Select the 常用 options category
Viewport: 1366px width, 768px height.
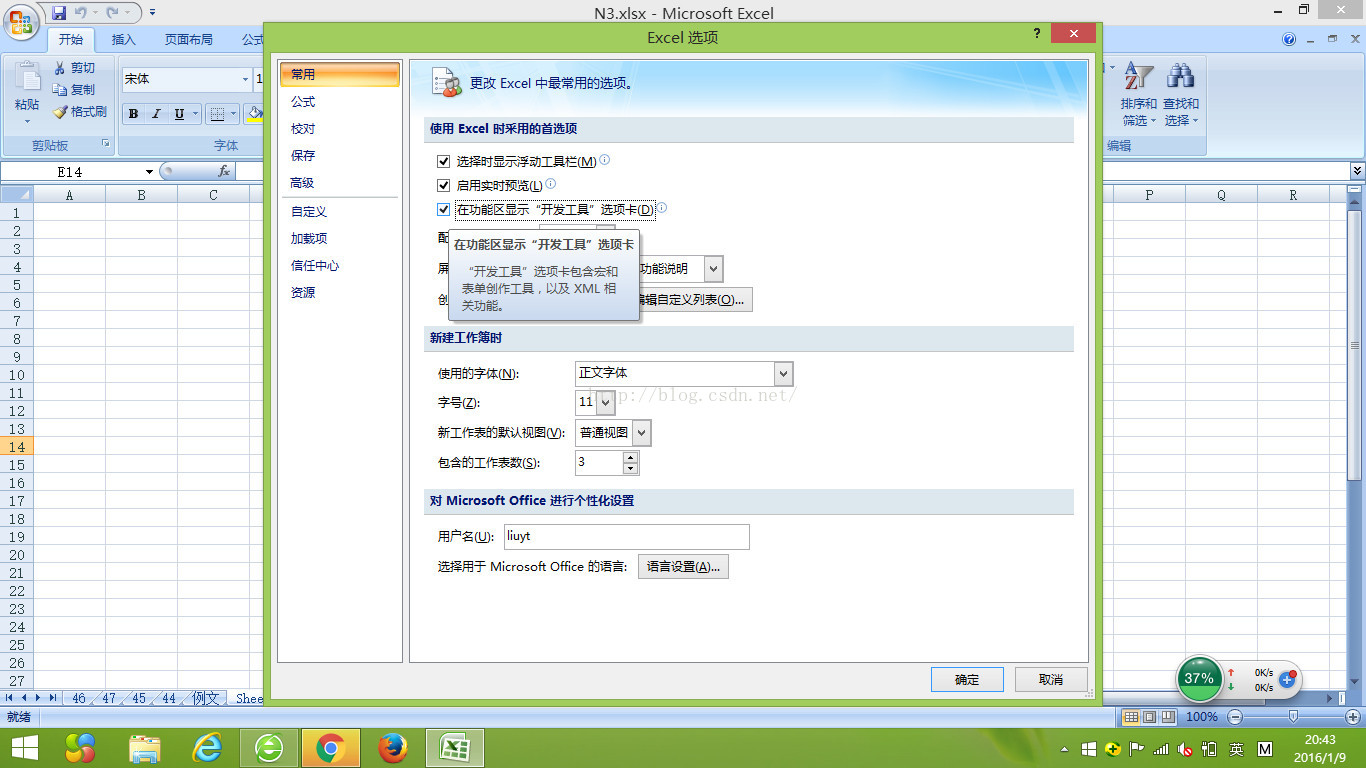[340, 74]
